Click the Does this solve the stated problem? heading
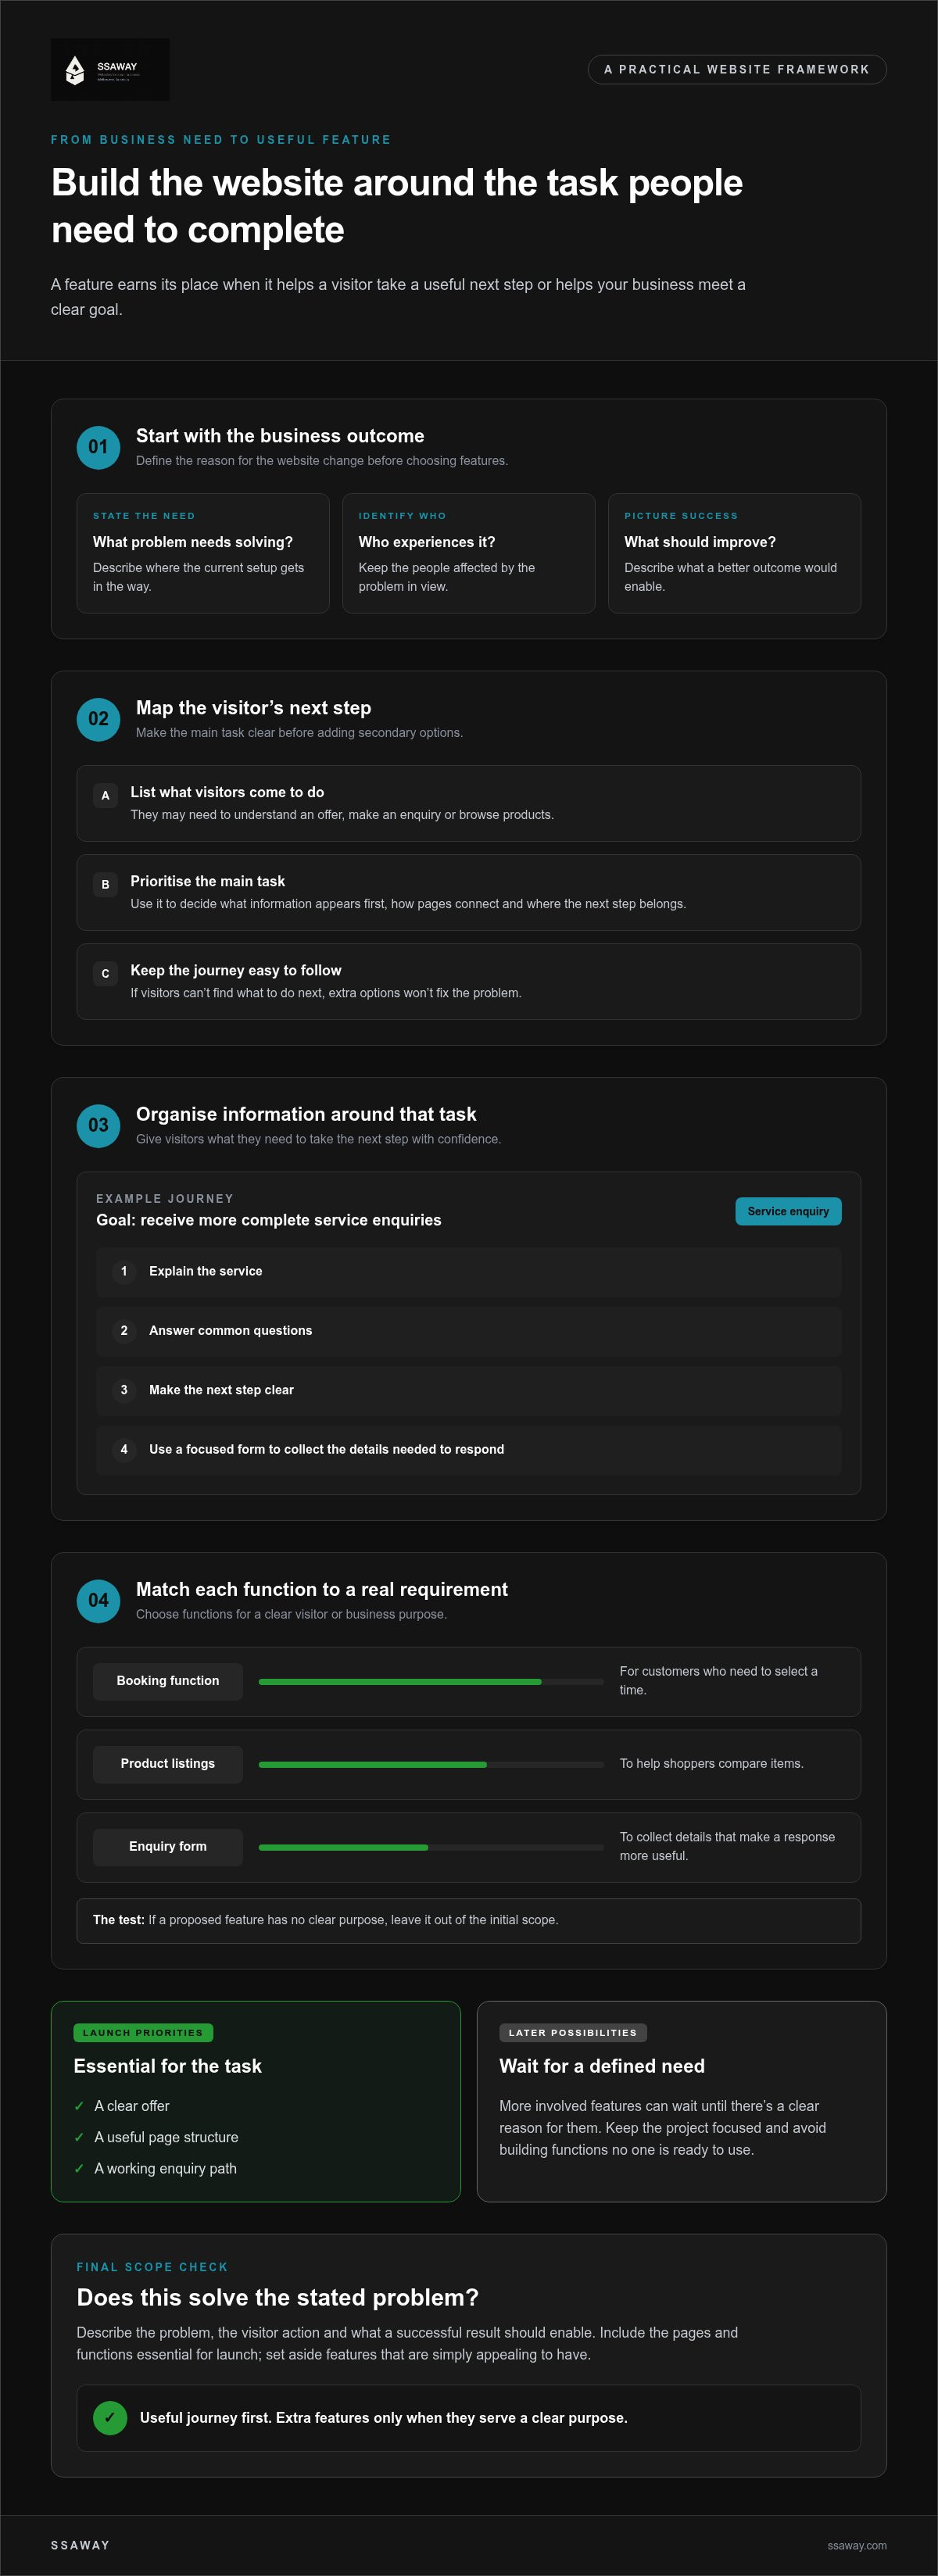The height and width of the screenshot is (2576, 938). [278, 2297]
